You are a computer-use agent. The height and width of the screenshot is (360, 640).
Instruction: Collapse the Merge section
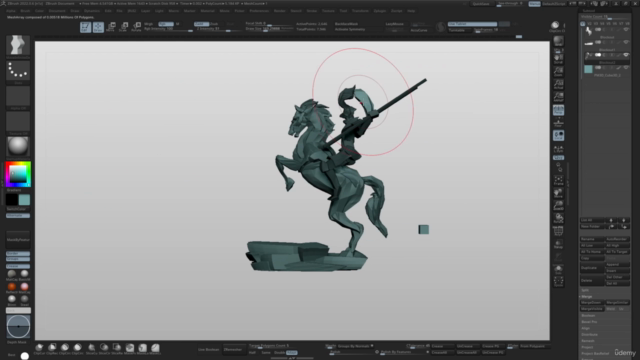click(587, 296)
